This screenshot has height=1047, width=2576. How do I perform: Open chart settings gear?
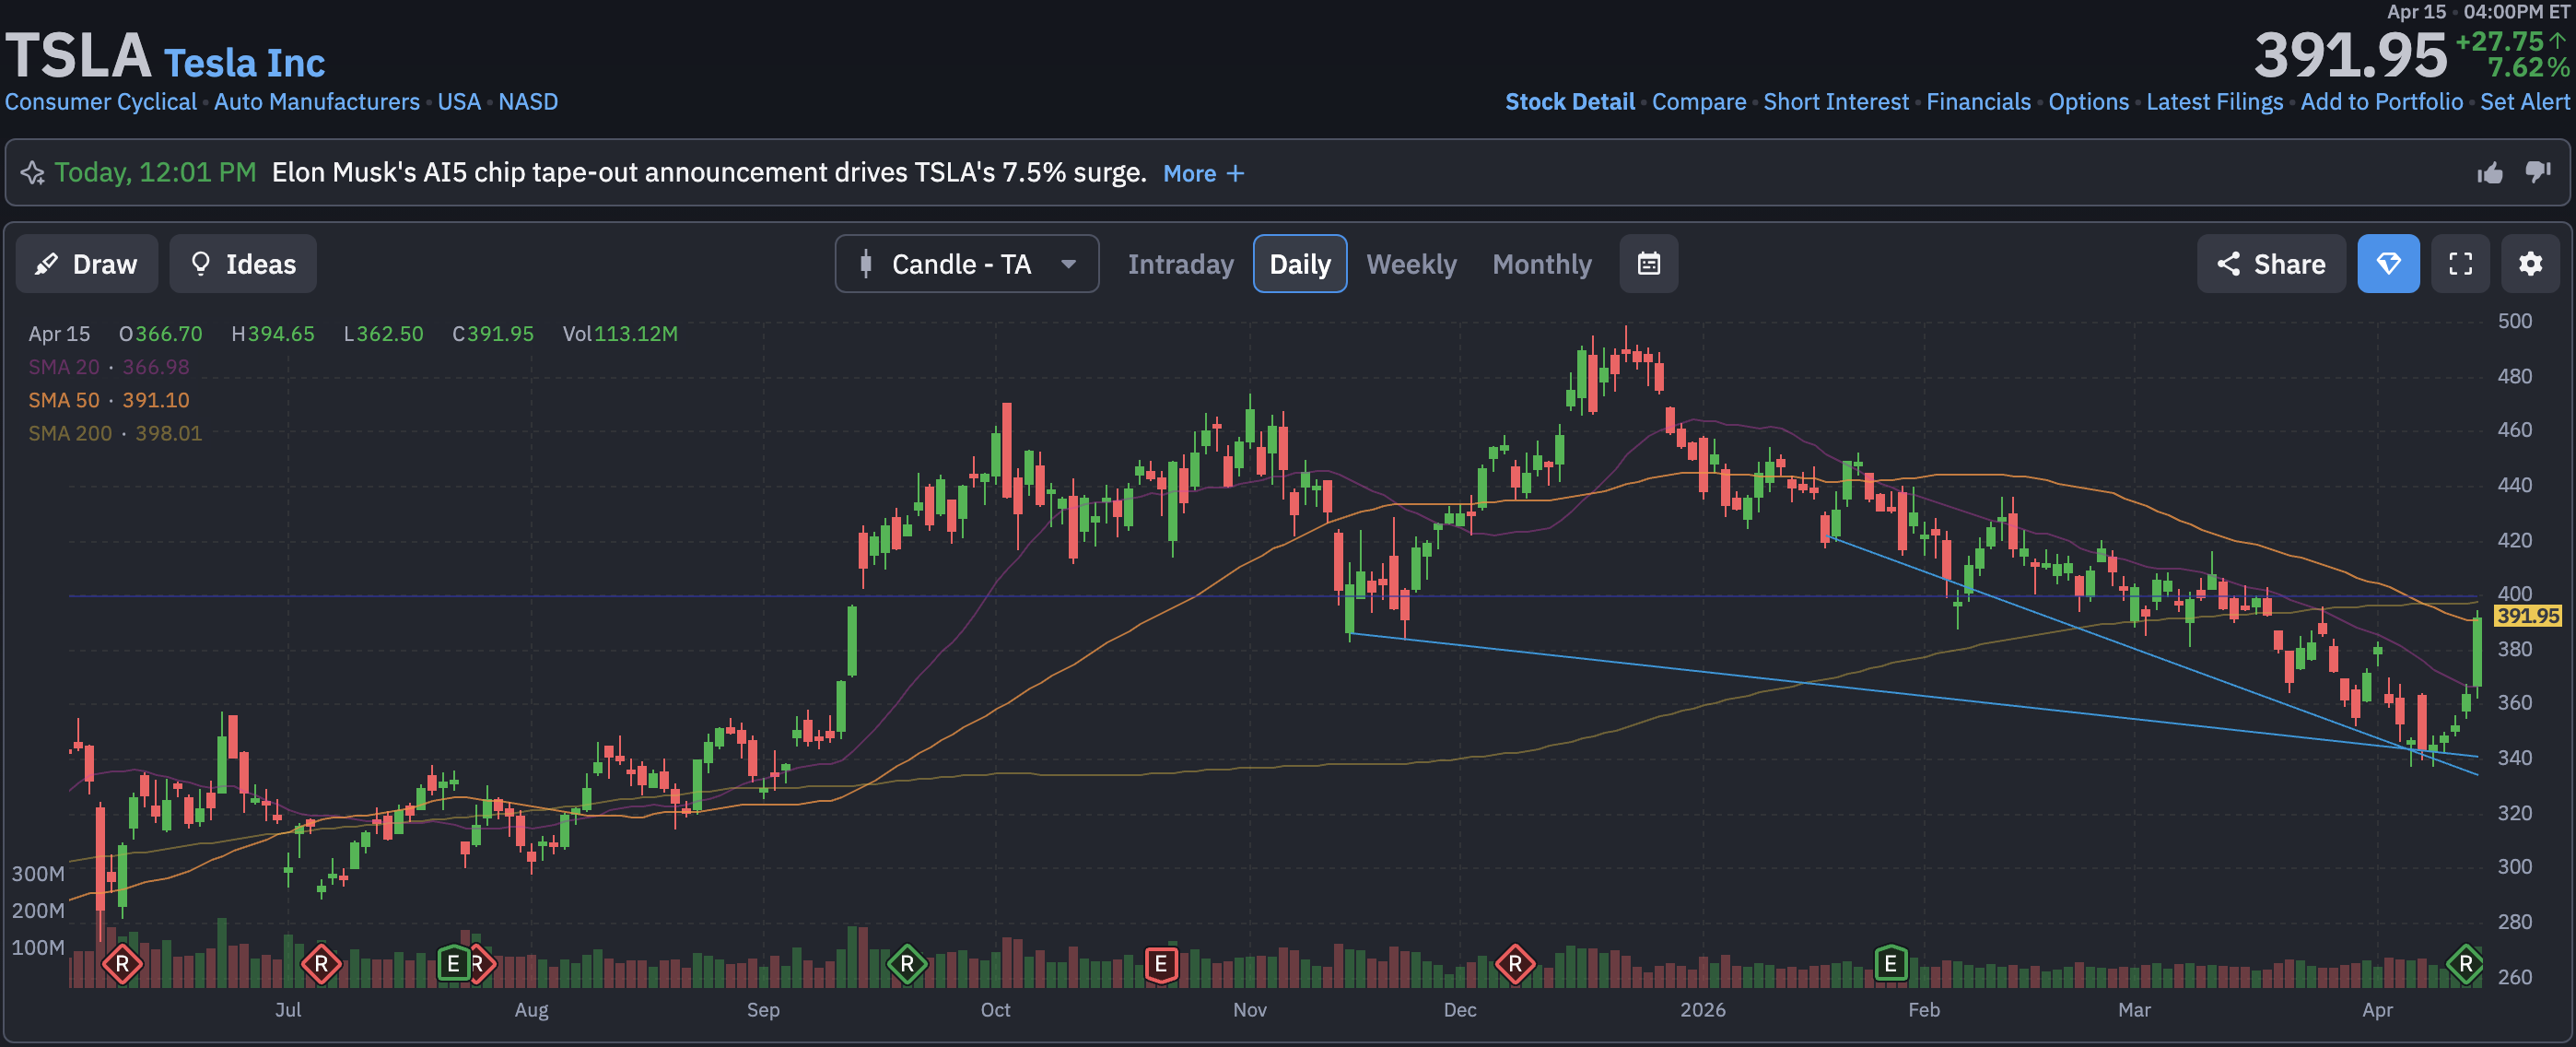click(2530, 264)
